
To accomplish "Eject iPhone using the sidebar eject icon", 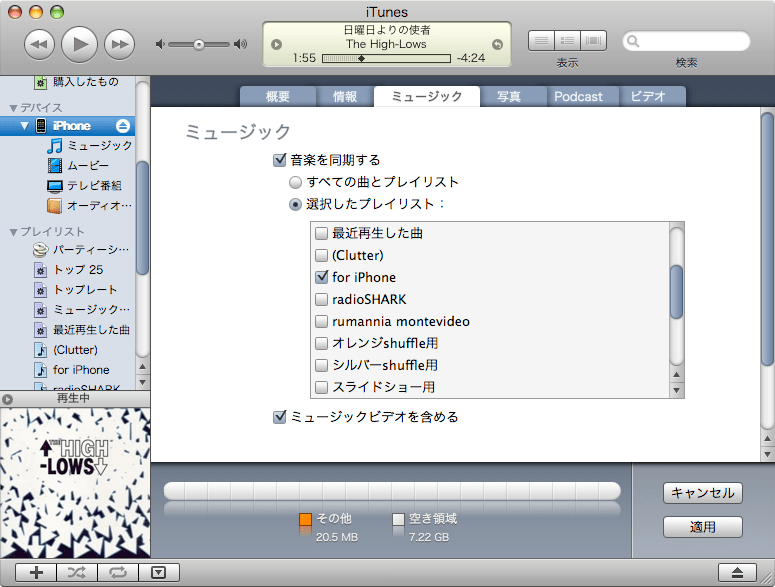I will tap(123, 126).
